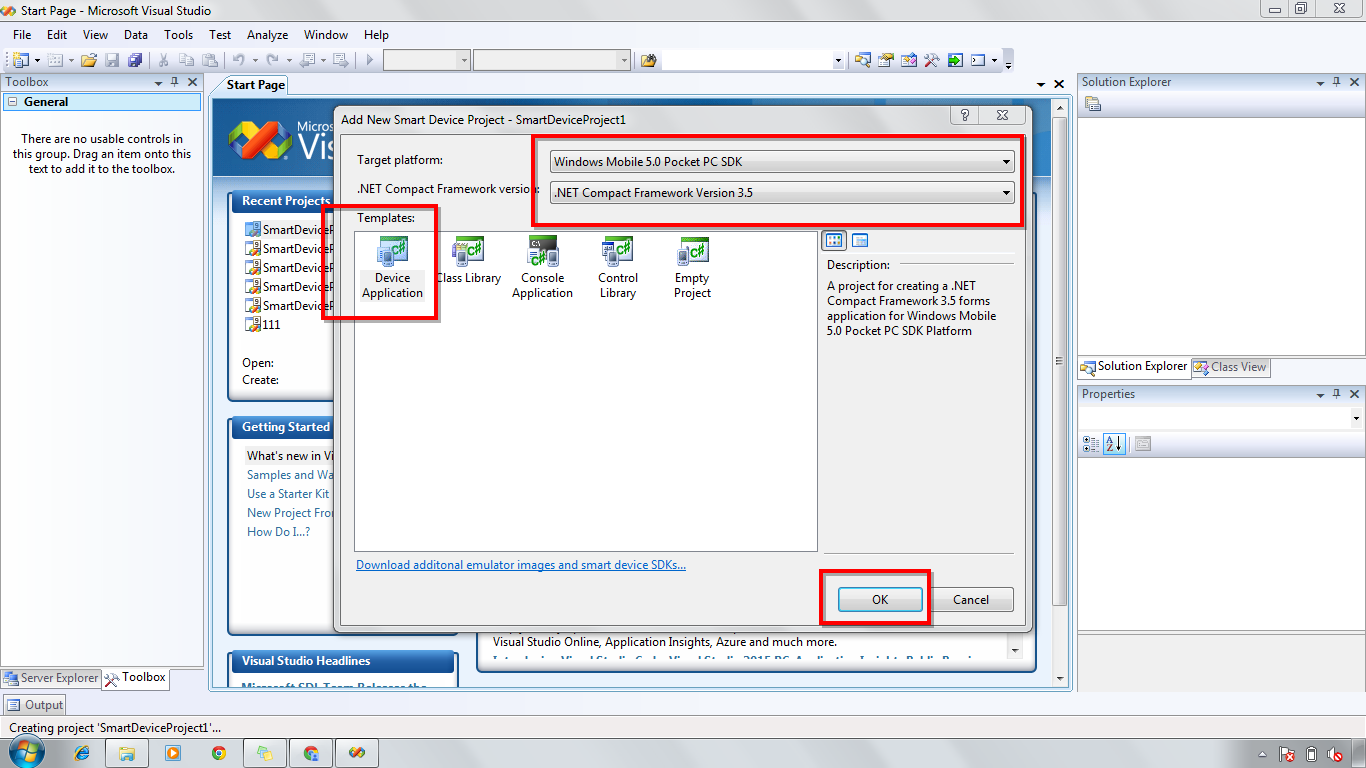Open the New Project dropdown arrow
Viewport: 1366px width, 768px height.
click(x=36, y=60)
